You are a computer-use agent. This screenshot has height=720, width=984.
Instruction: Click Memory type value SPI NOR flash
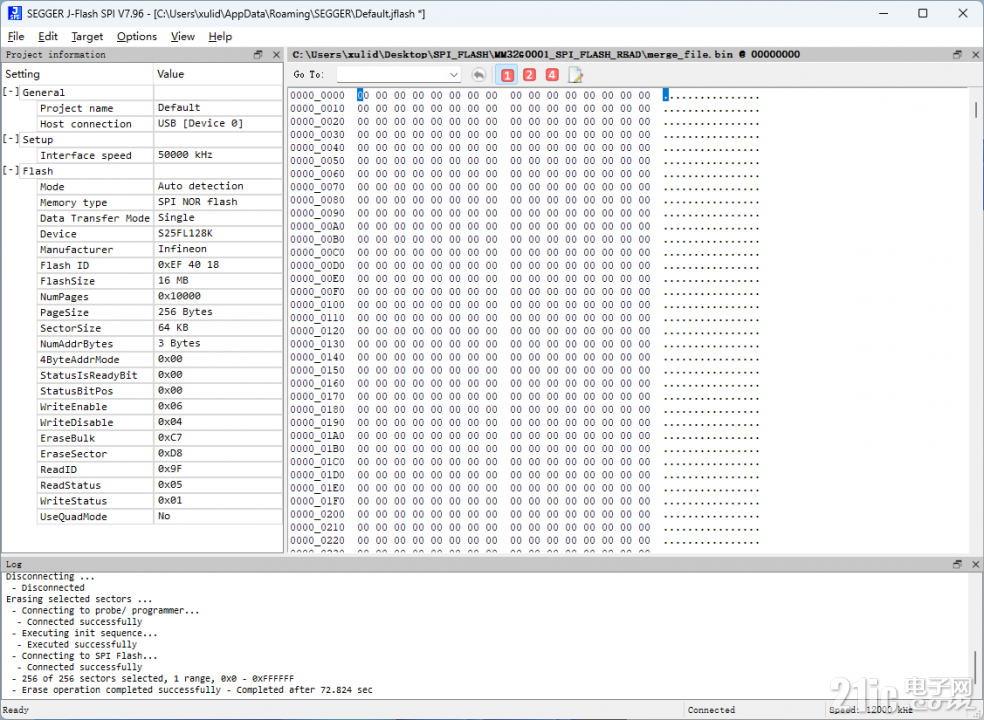point(197,201)
